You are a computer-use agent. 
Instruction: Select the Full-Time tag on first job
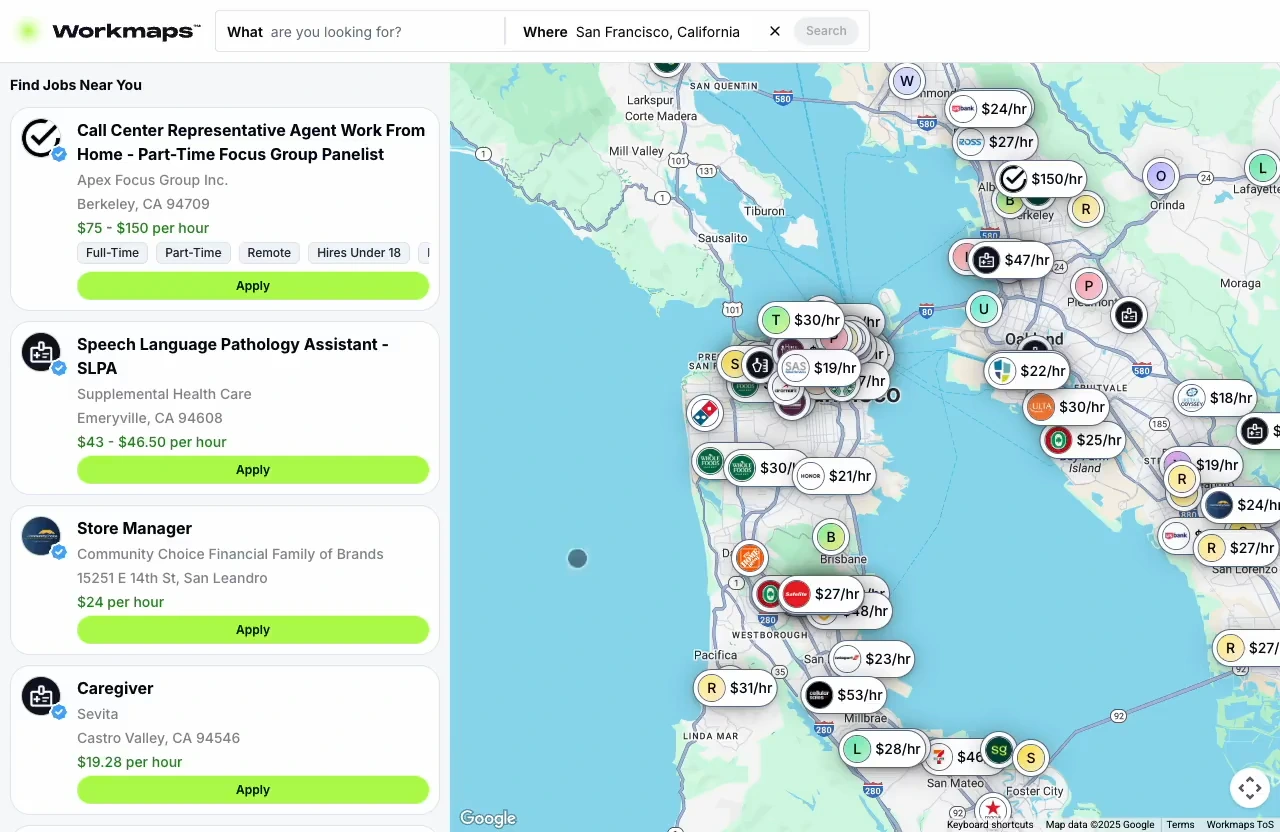point(112,253)
